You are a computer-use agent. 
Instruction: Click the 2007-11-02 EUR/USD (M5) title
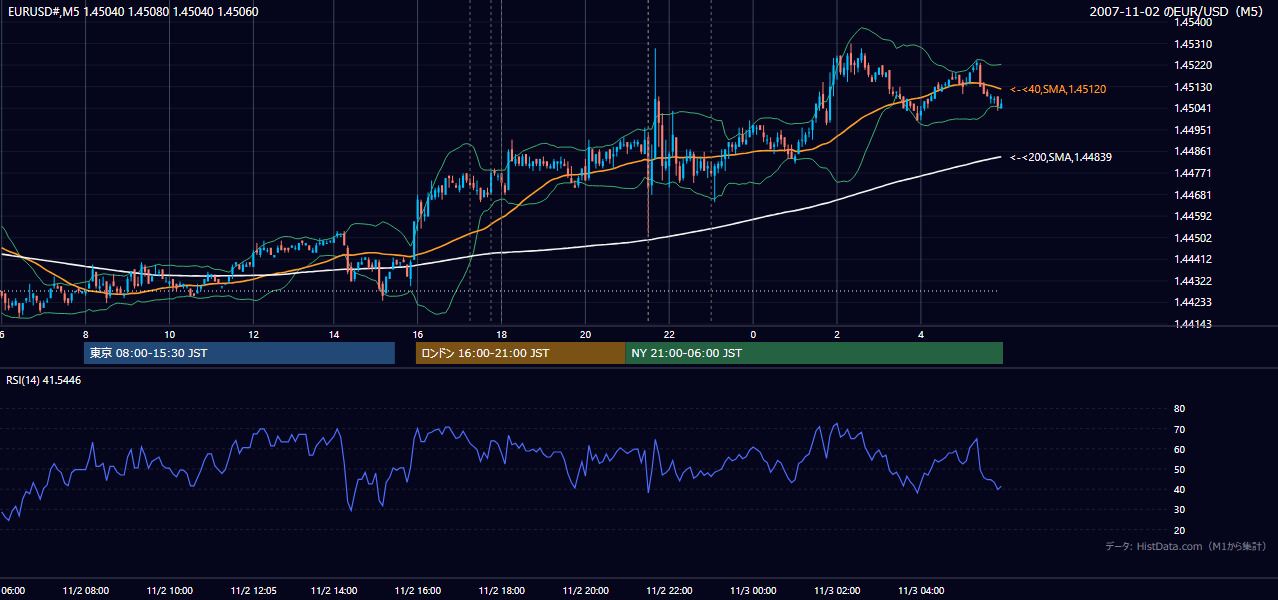(1177, 12)
